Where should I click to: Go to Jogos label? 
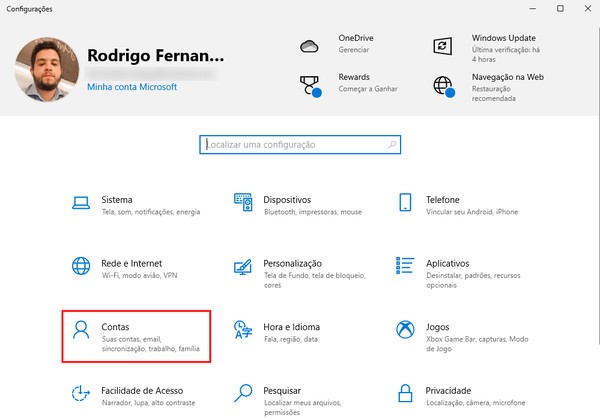point(437,328)
